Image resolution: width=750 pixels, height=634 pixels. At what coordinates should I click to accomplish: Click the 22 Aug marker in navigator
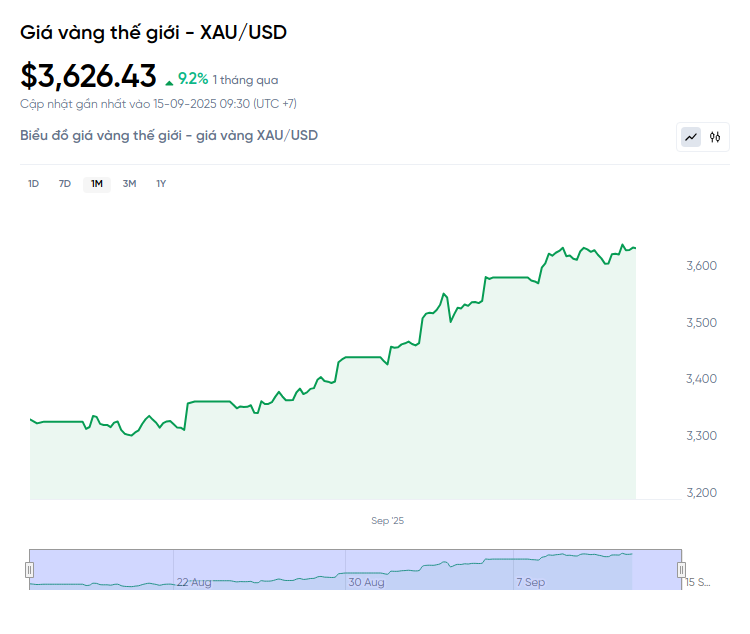point(194,581)
